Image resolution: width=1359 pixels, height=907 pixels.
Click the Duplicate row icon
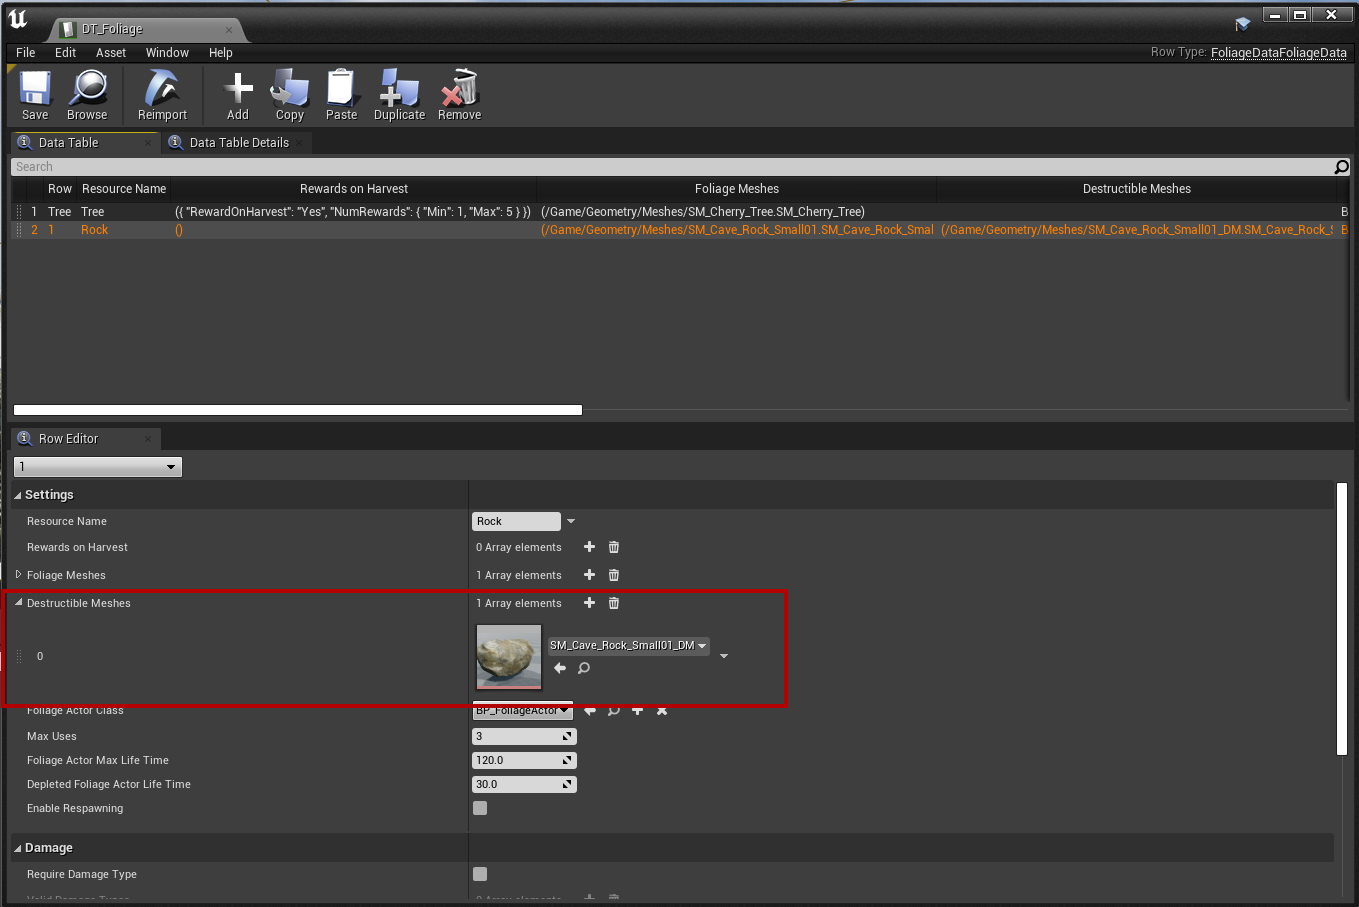click(399, 95)
